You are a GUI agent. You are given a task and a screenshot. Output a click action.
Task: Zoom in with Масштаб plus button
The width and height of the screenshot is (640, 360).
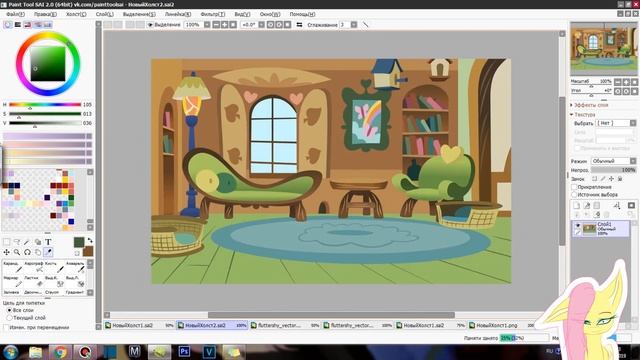click(x=626, y=82)
